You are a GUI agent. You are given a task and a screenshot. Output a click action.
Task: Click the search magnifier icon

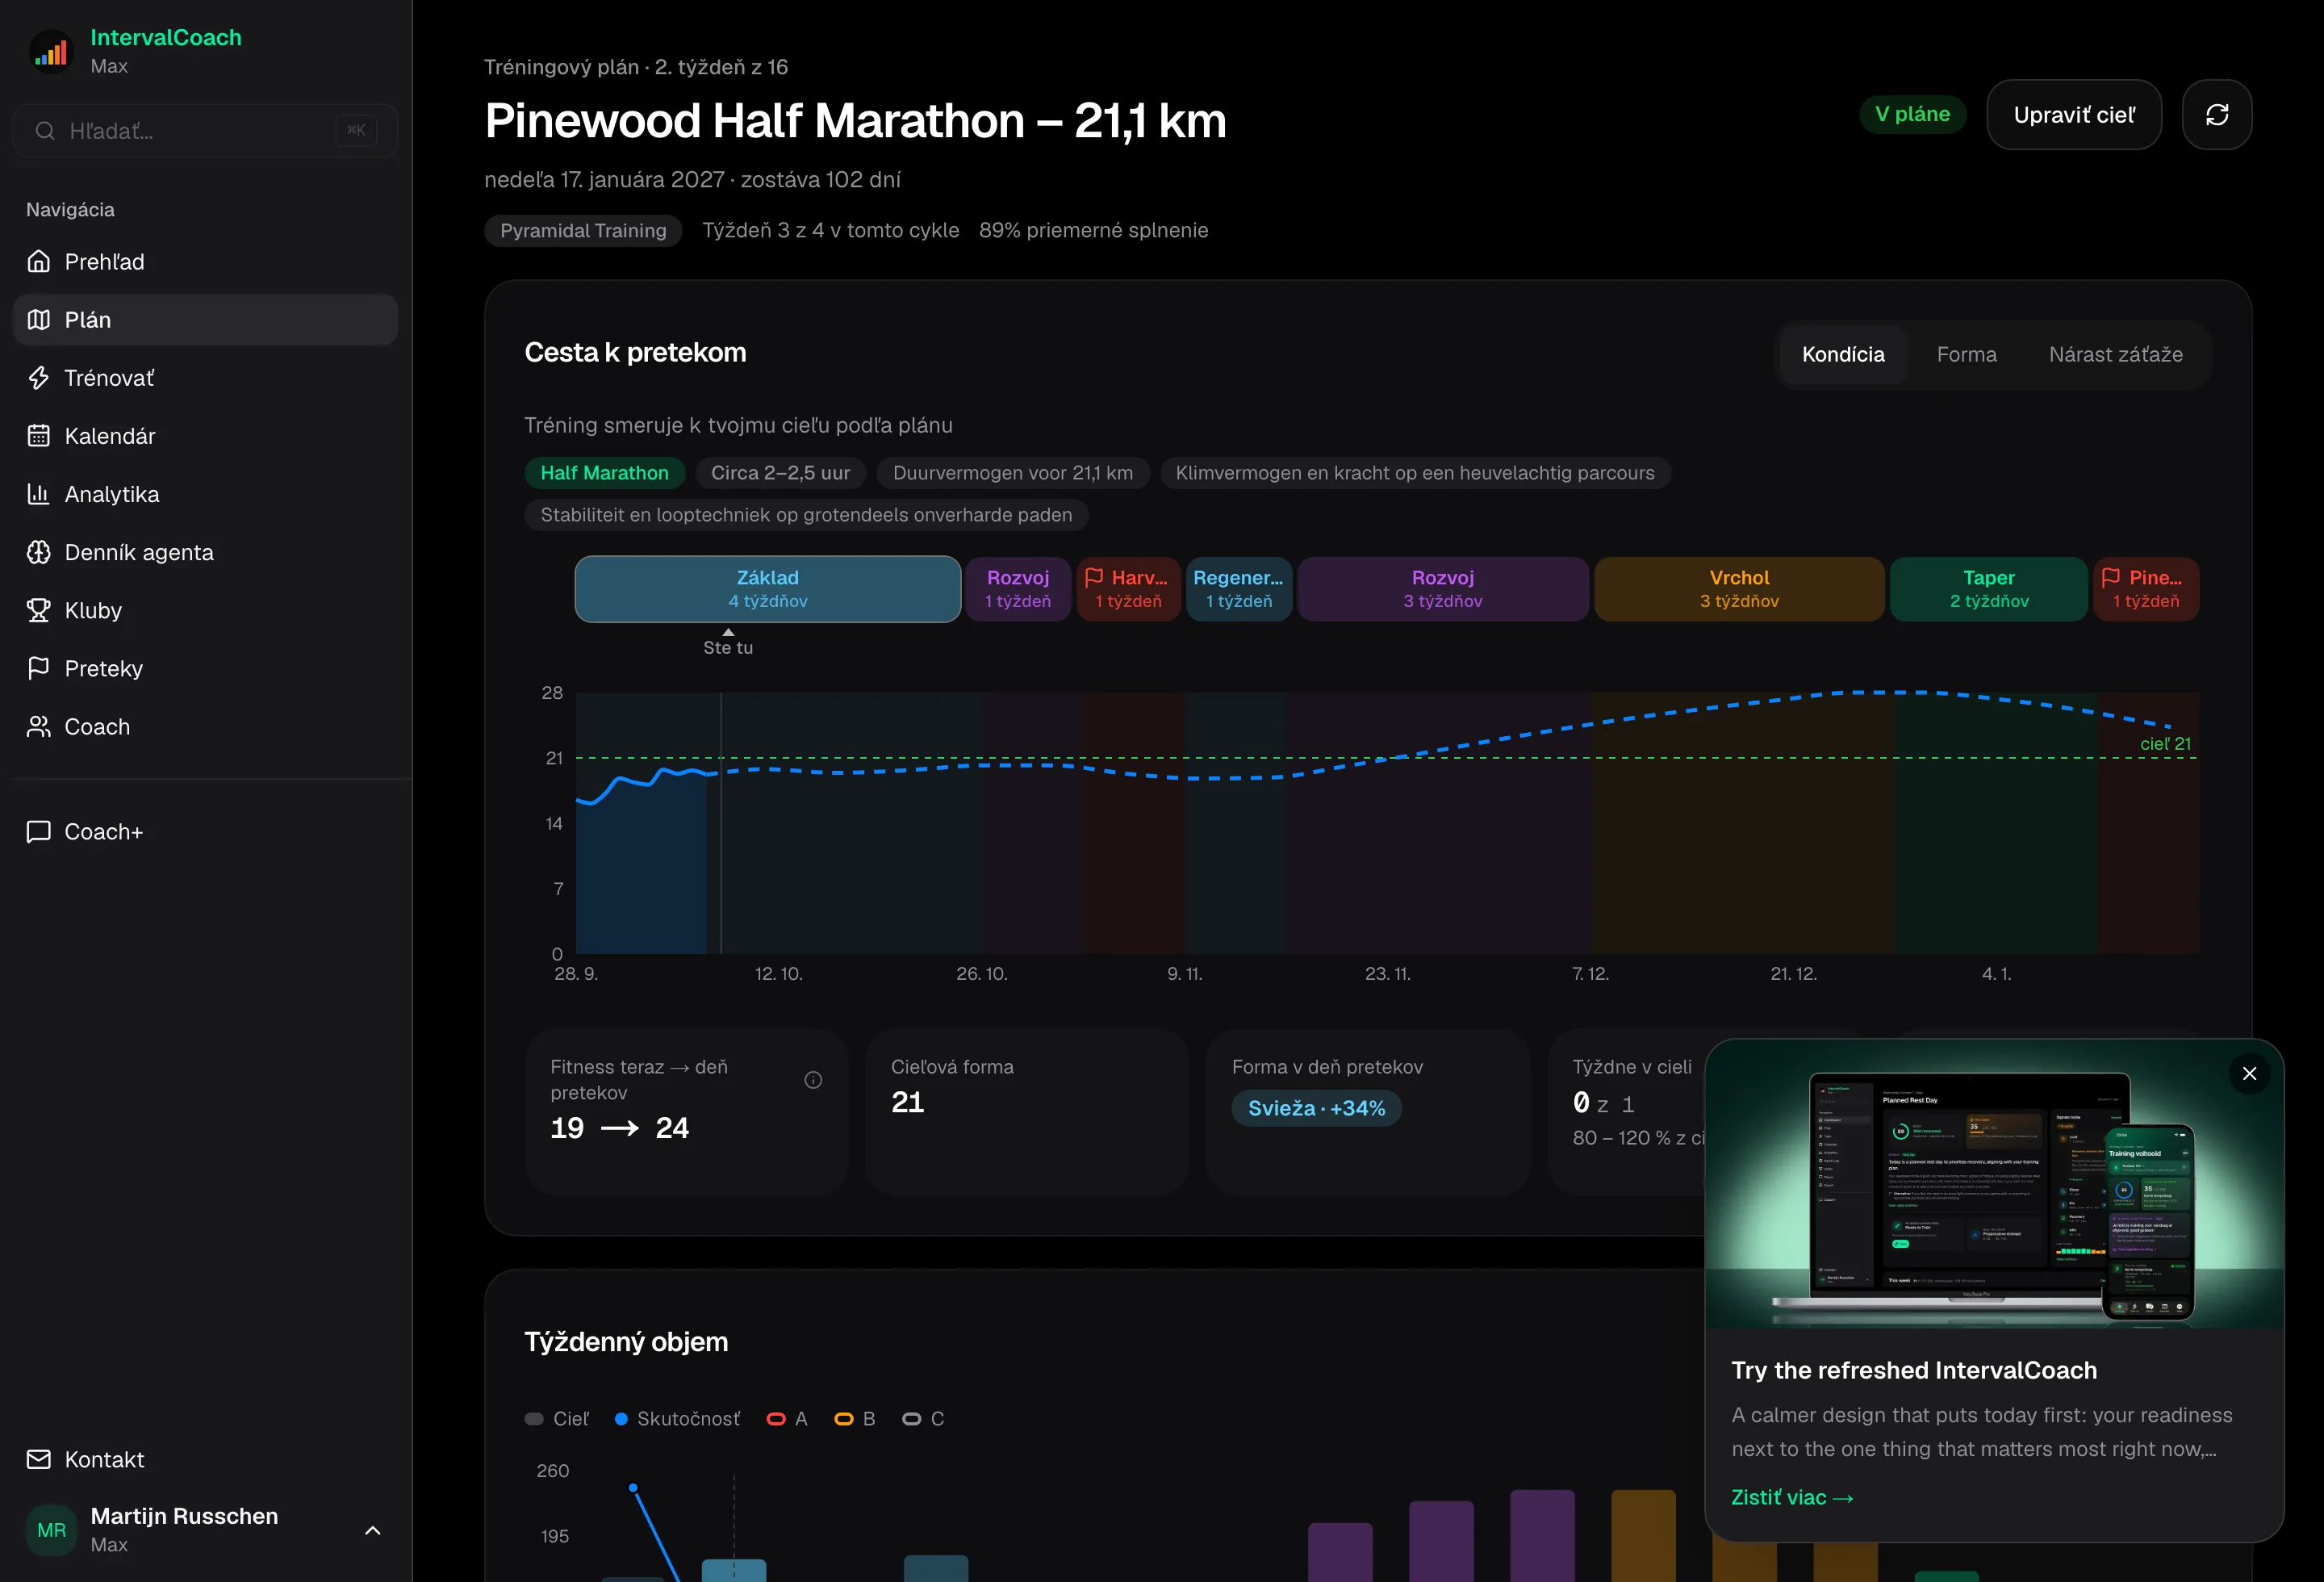coord(45,131)
